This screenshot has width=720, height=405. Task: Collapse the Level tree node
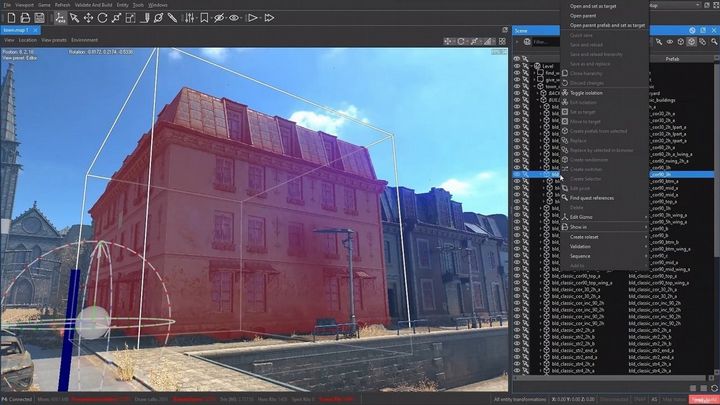[530, 66]
